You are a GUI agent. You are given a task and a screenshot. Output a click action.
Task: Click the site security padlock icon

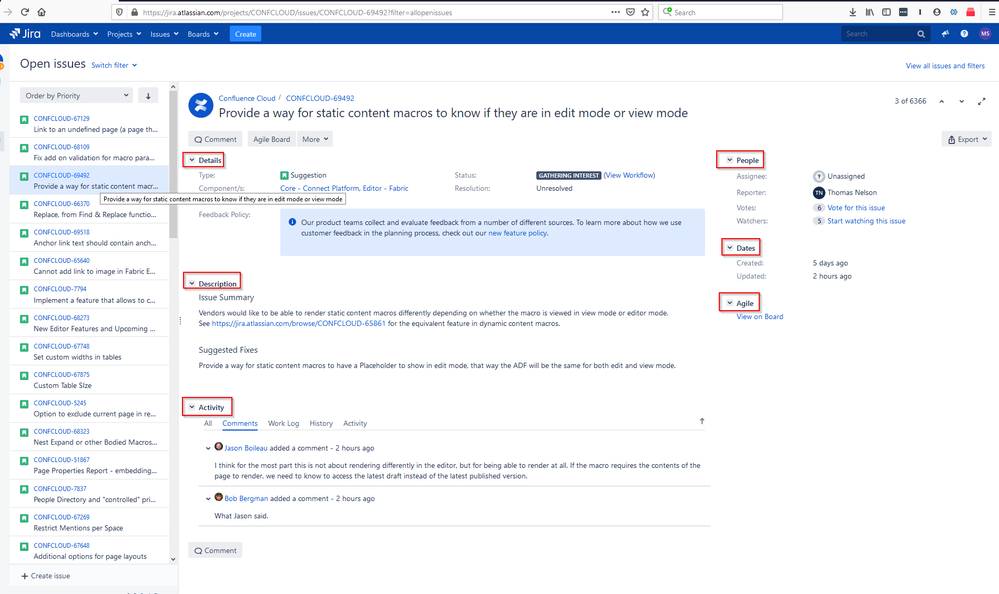(134, 12)
